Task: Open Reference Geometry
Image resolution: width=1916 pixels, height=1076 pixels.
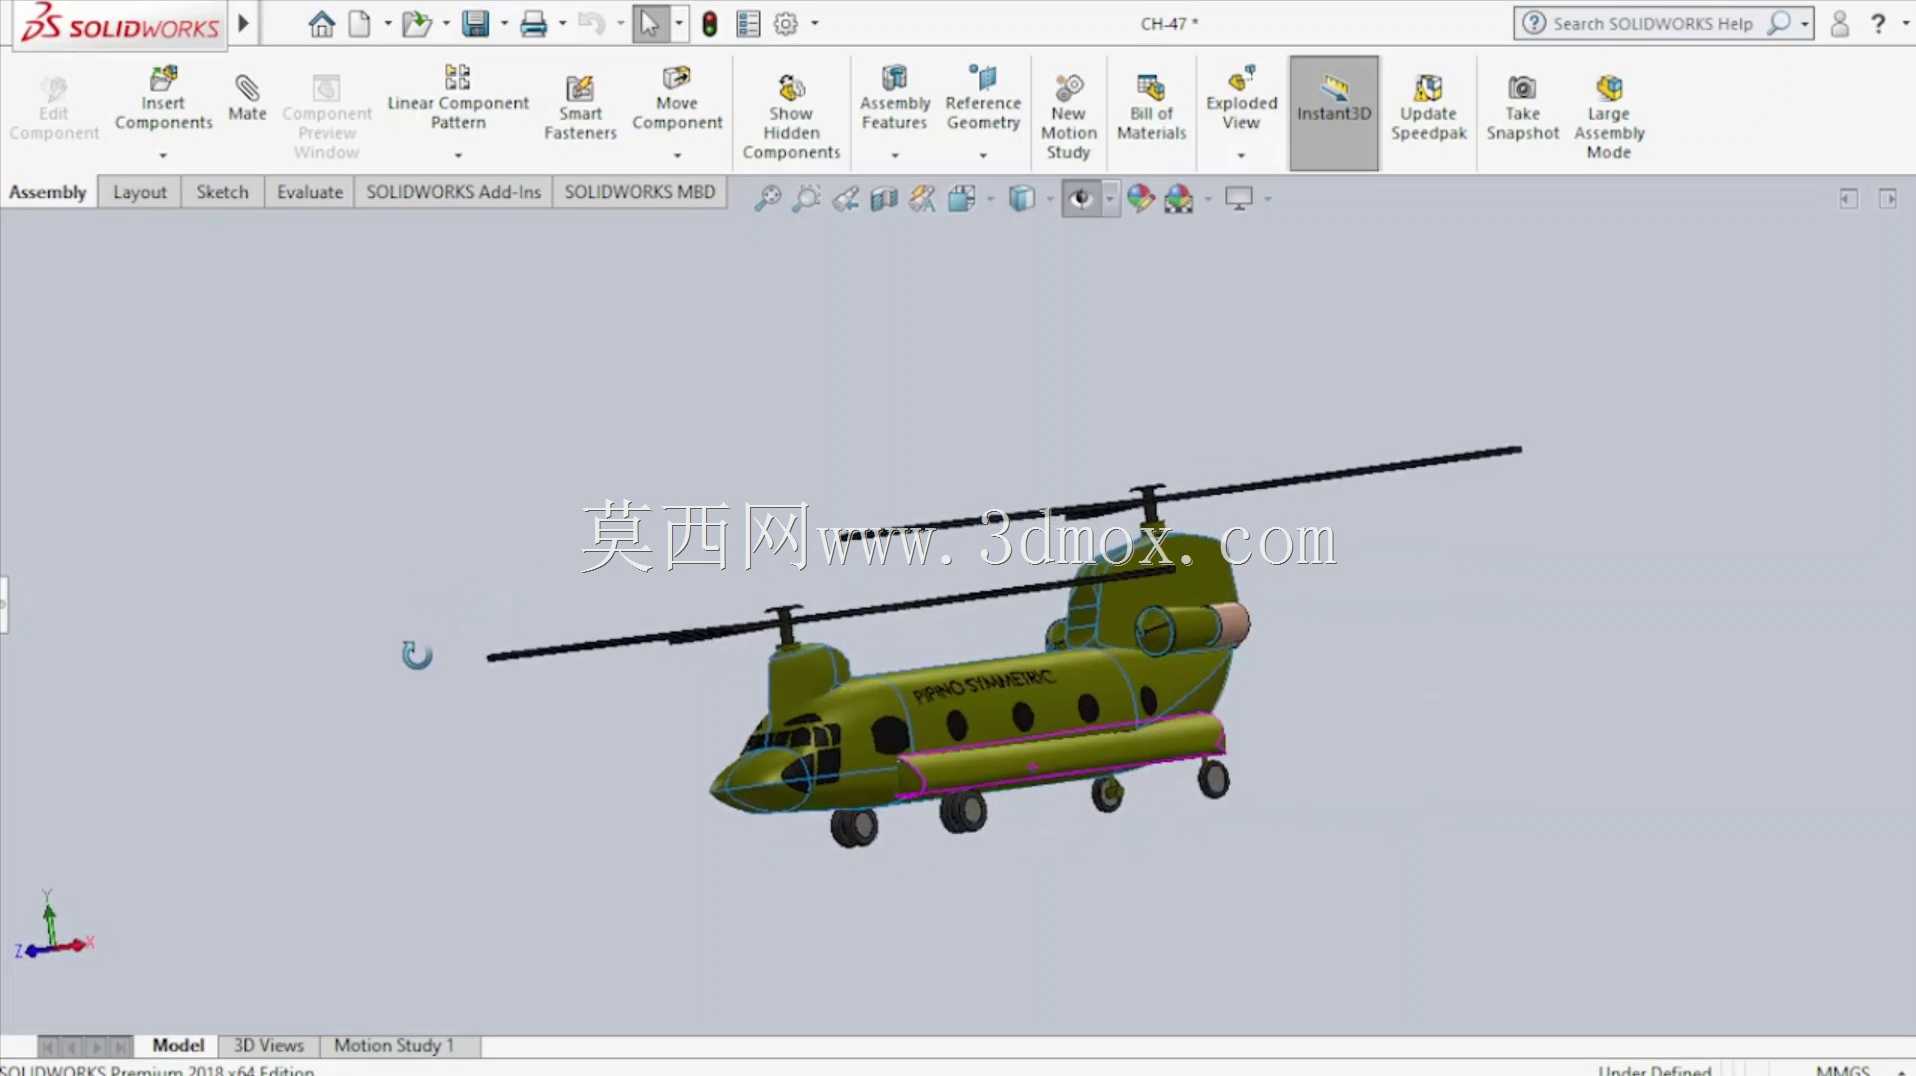Action: tap(983, 98)
